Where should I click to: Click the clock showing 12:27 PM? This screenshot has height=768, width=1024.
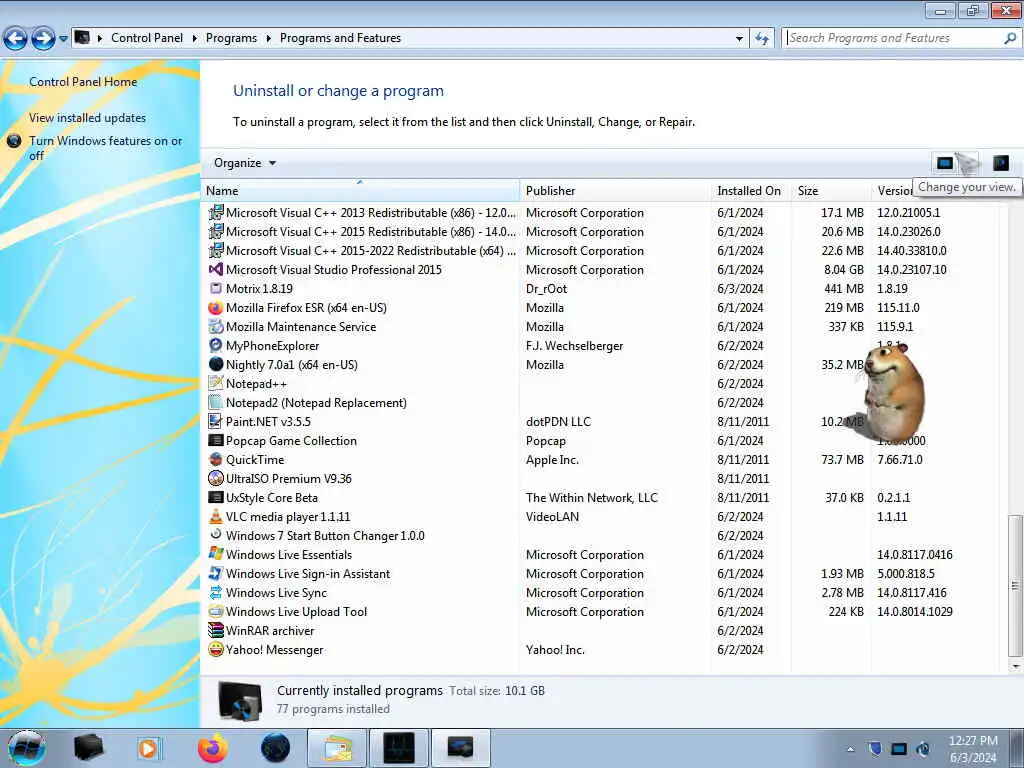point(973,741)
